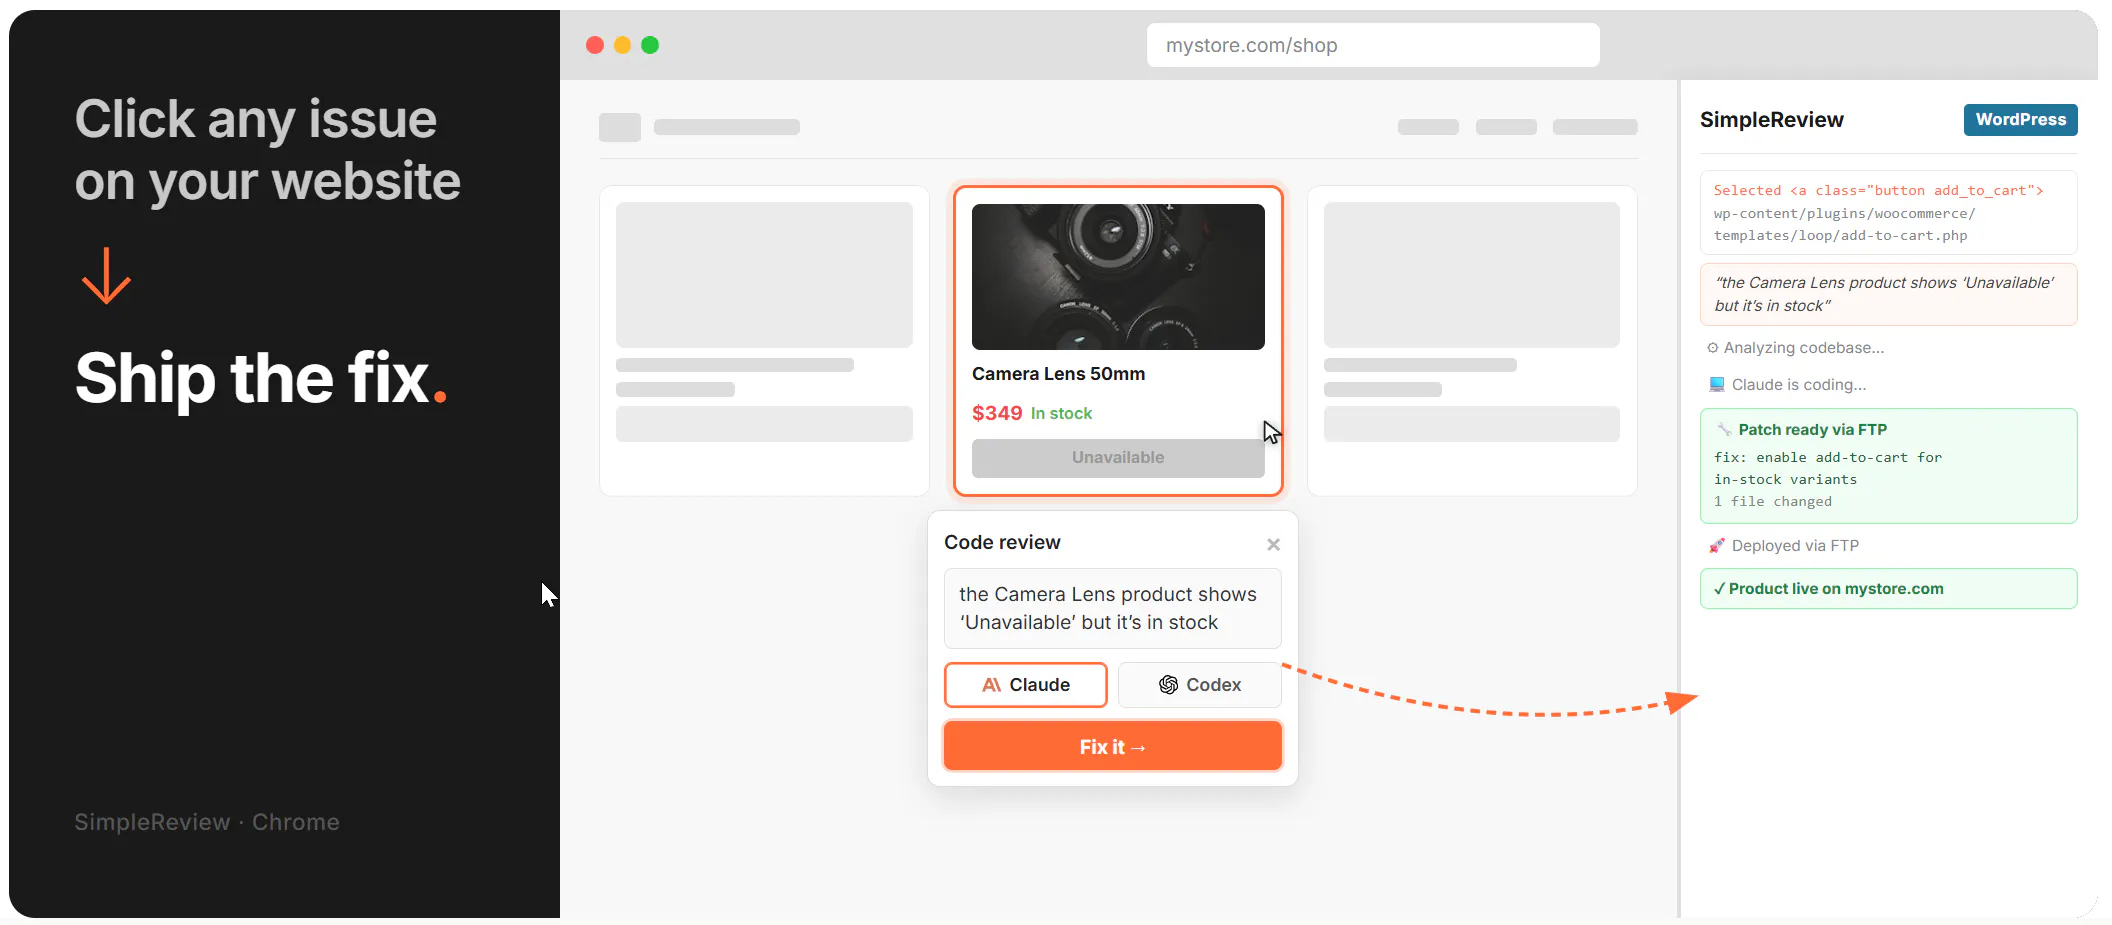Screen dimensions: 2112x925
Task: Click the "Analyzing codebase..." status line
Action: 1804,348
